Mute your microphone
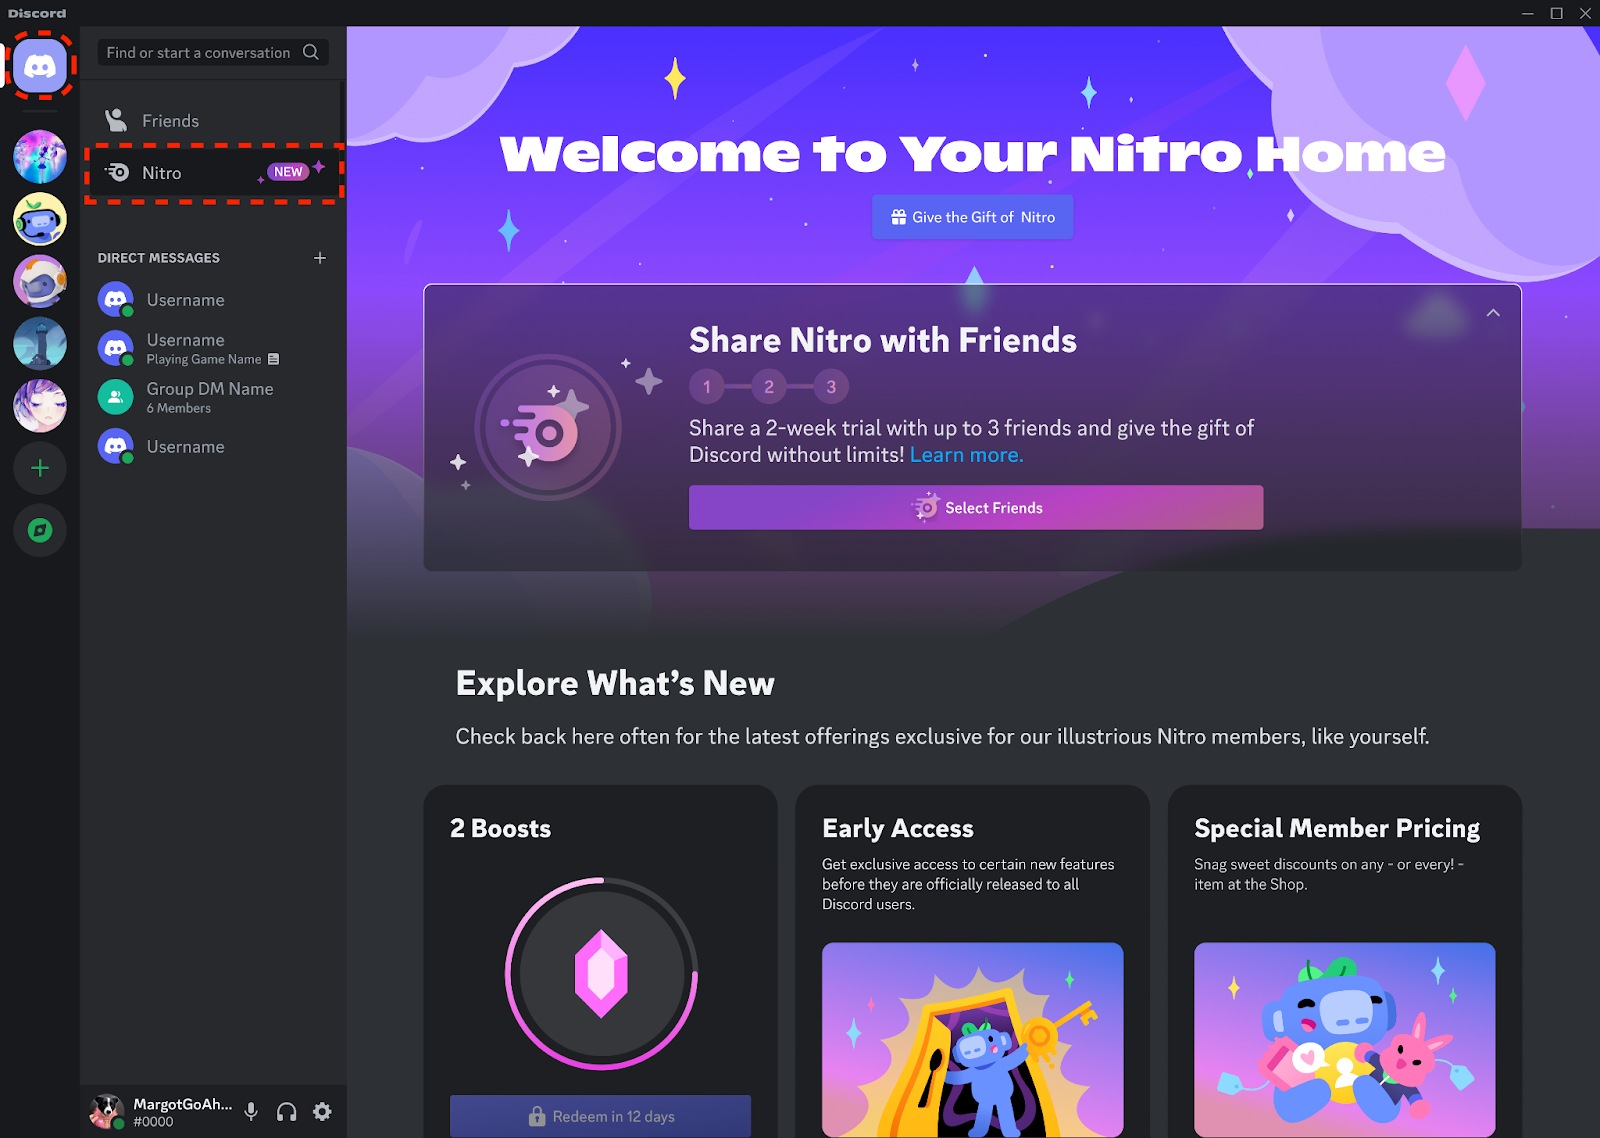Image resolution: width=1600 pixels, height=1138 pixels. (x=250, y=1111)
